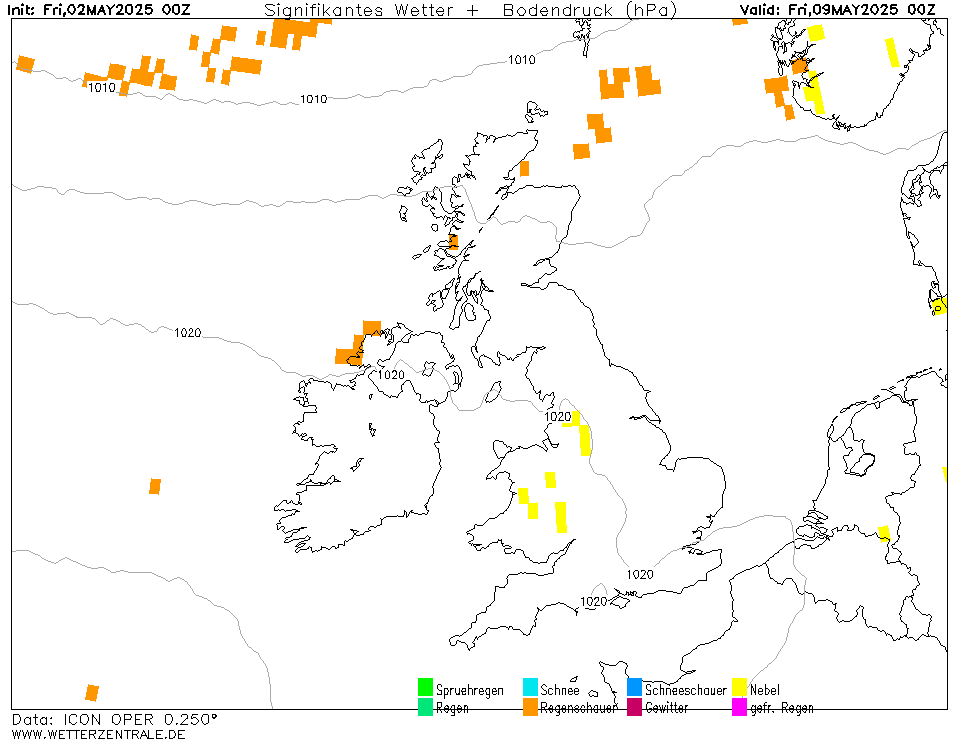
Task: Click the Init: Fri,02MAY2025 00Z text
Action: (x=98, y=10)
